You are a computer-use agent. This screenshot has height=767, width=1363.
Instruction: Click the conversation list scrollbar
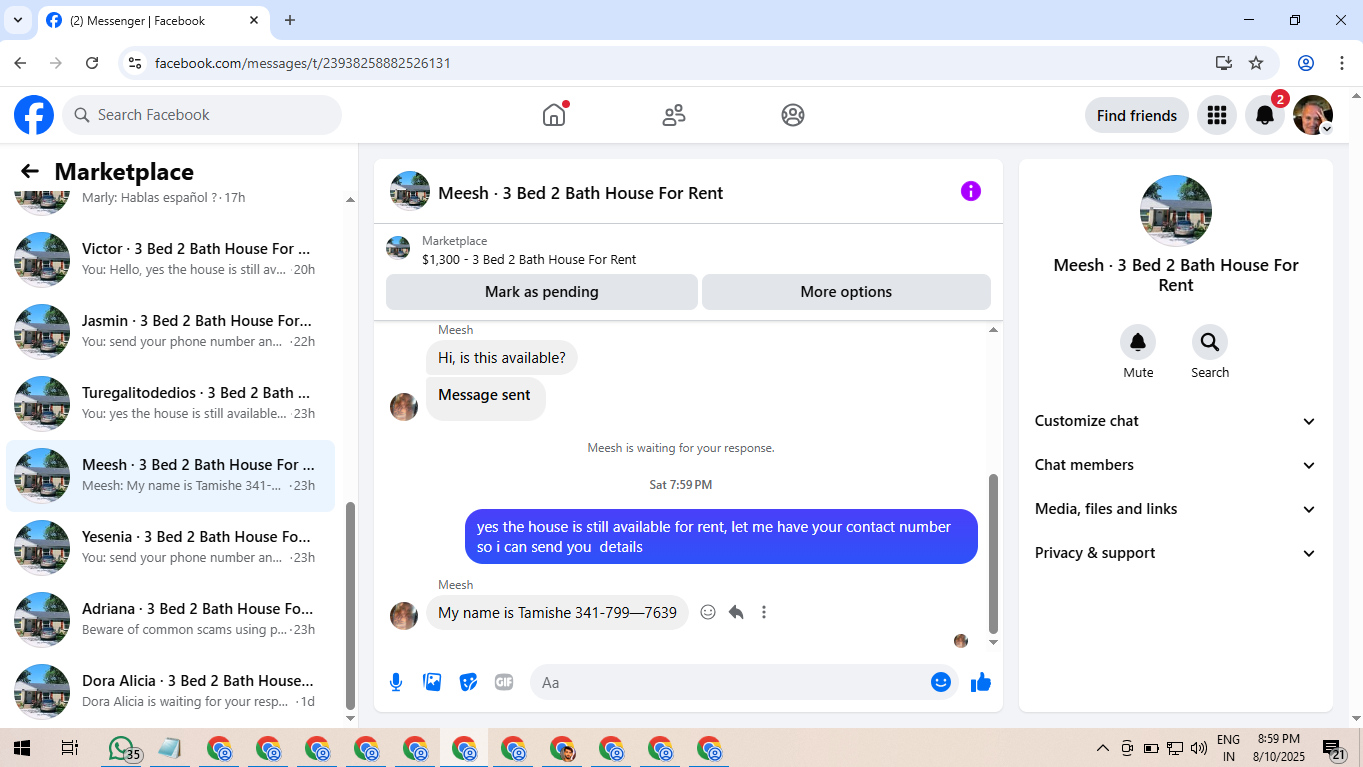click(x=350, y=606)
